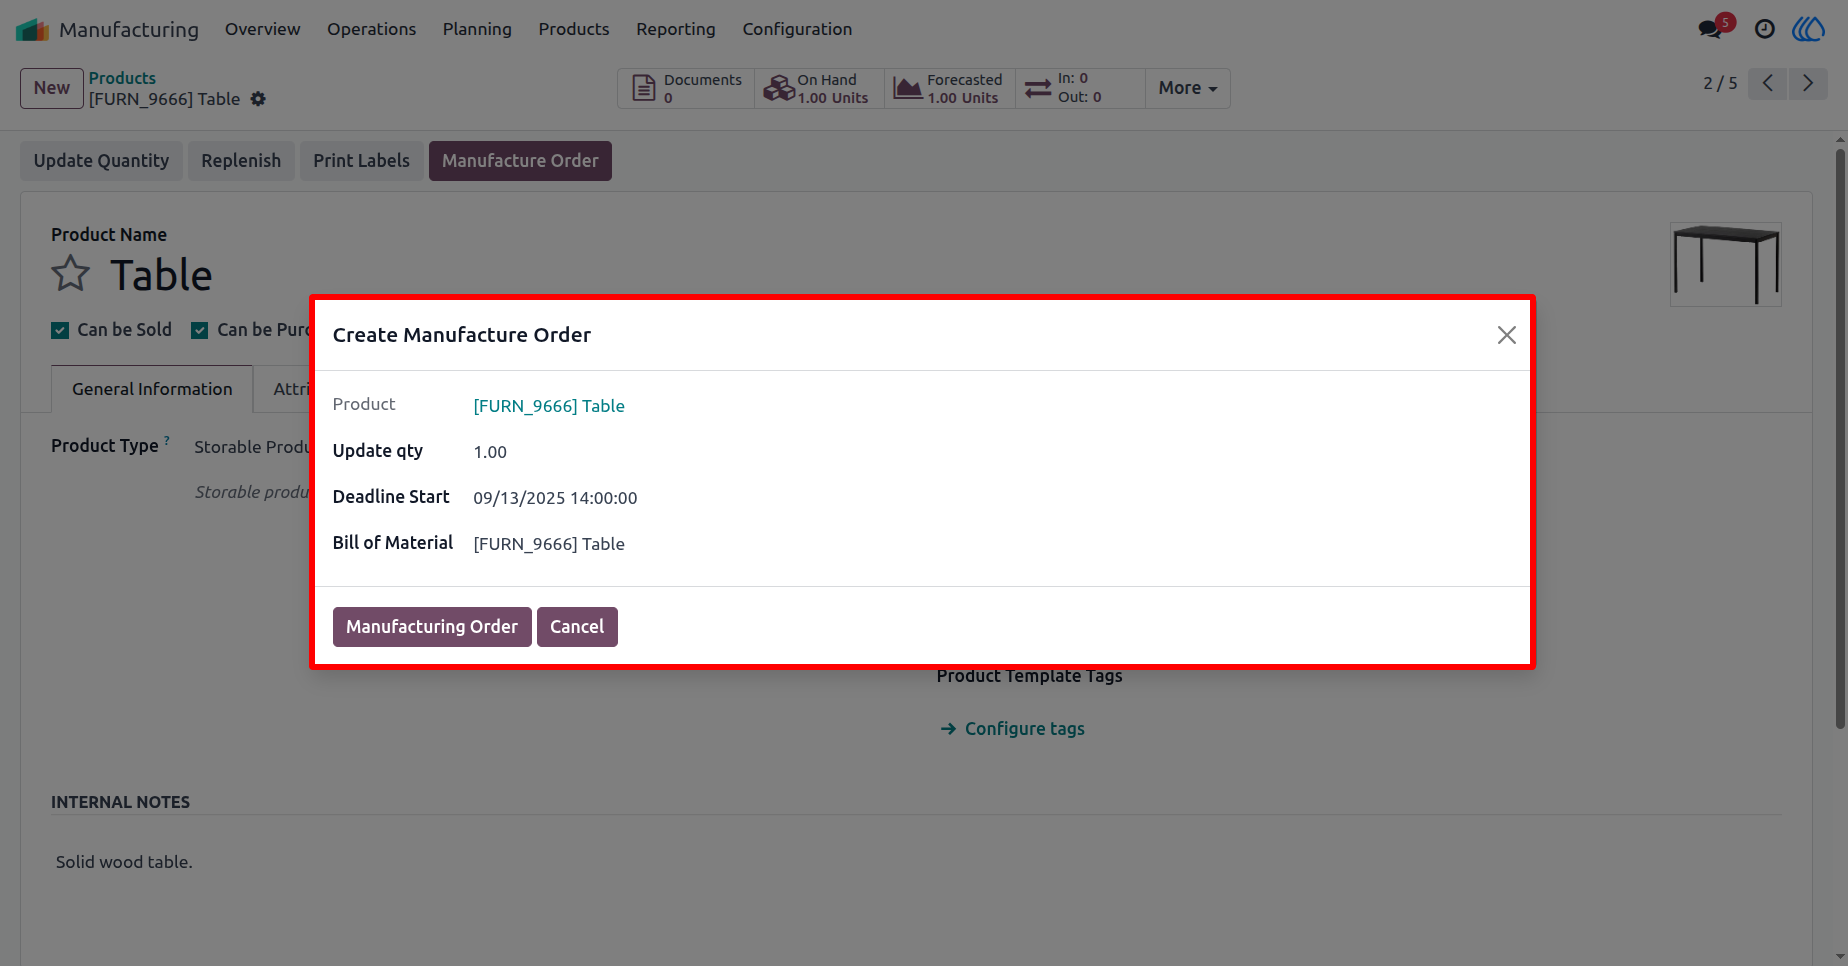
Task: Open the gear actions menu beside Table
Action: 258,99
